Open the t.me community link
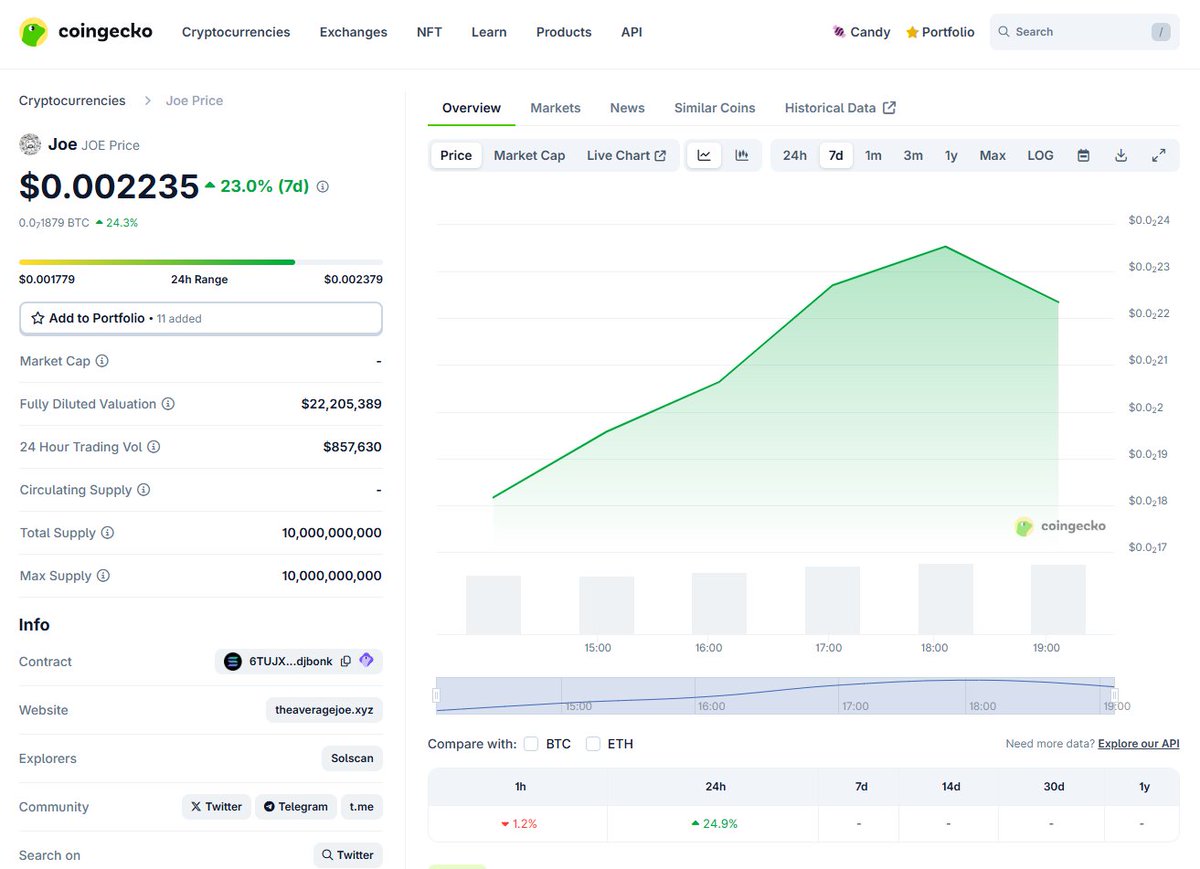Viewport: 1200px width, 869px height. pos(361,807)
